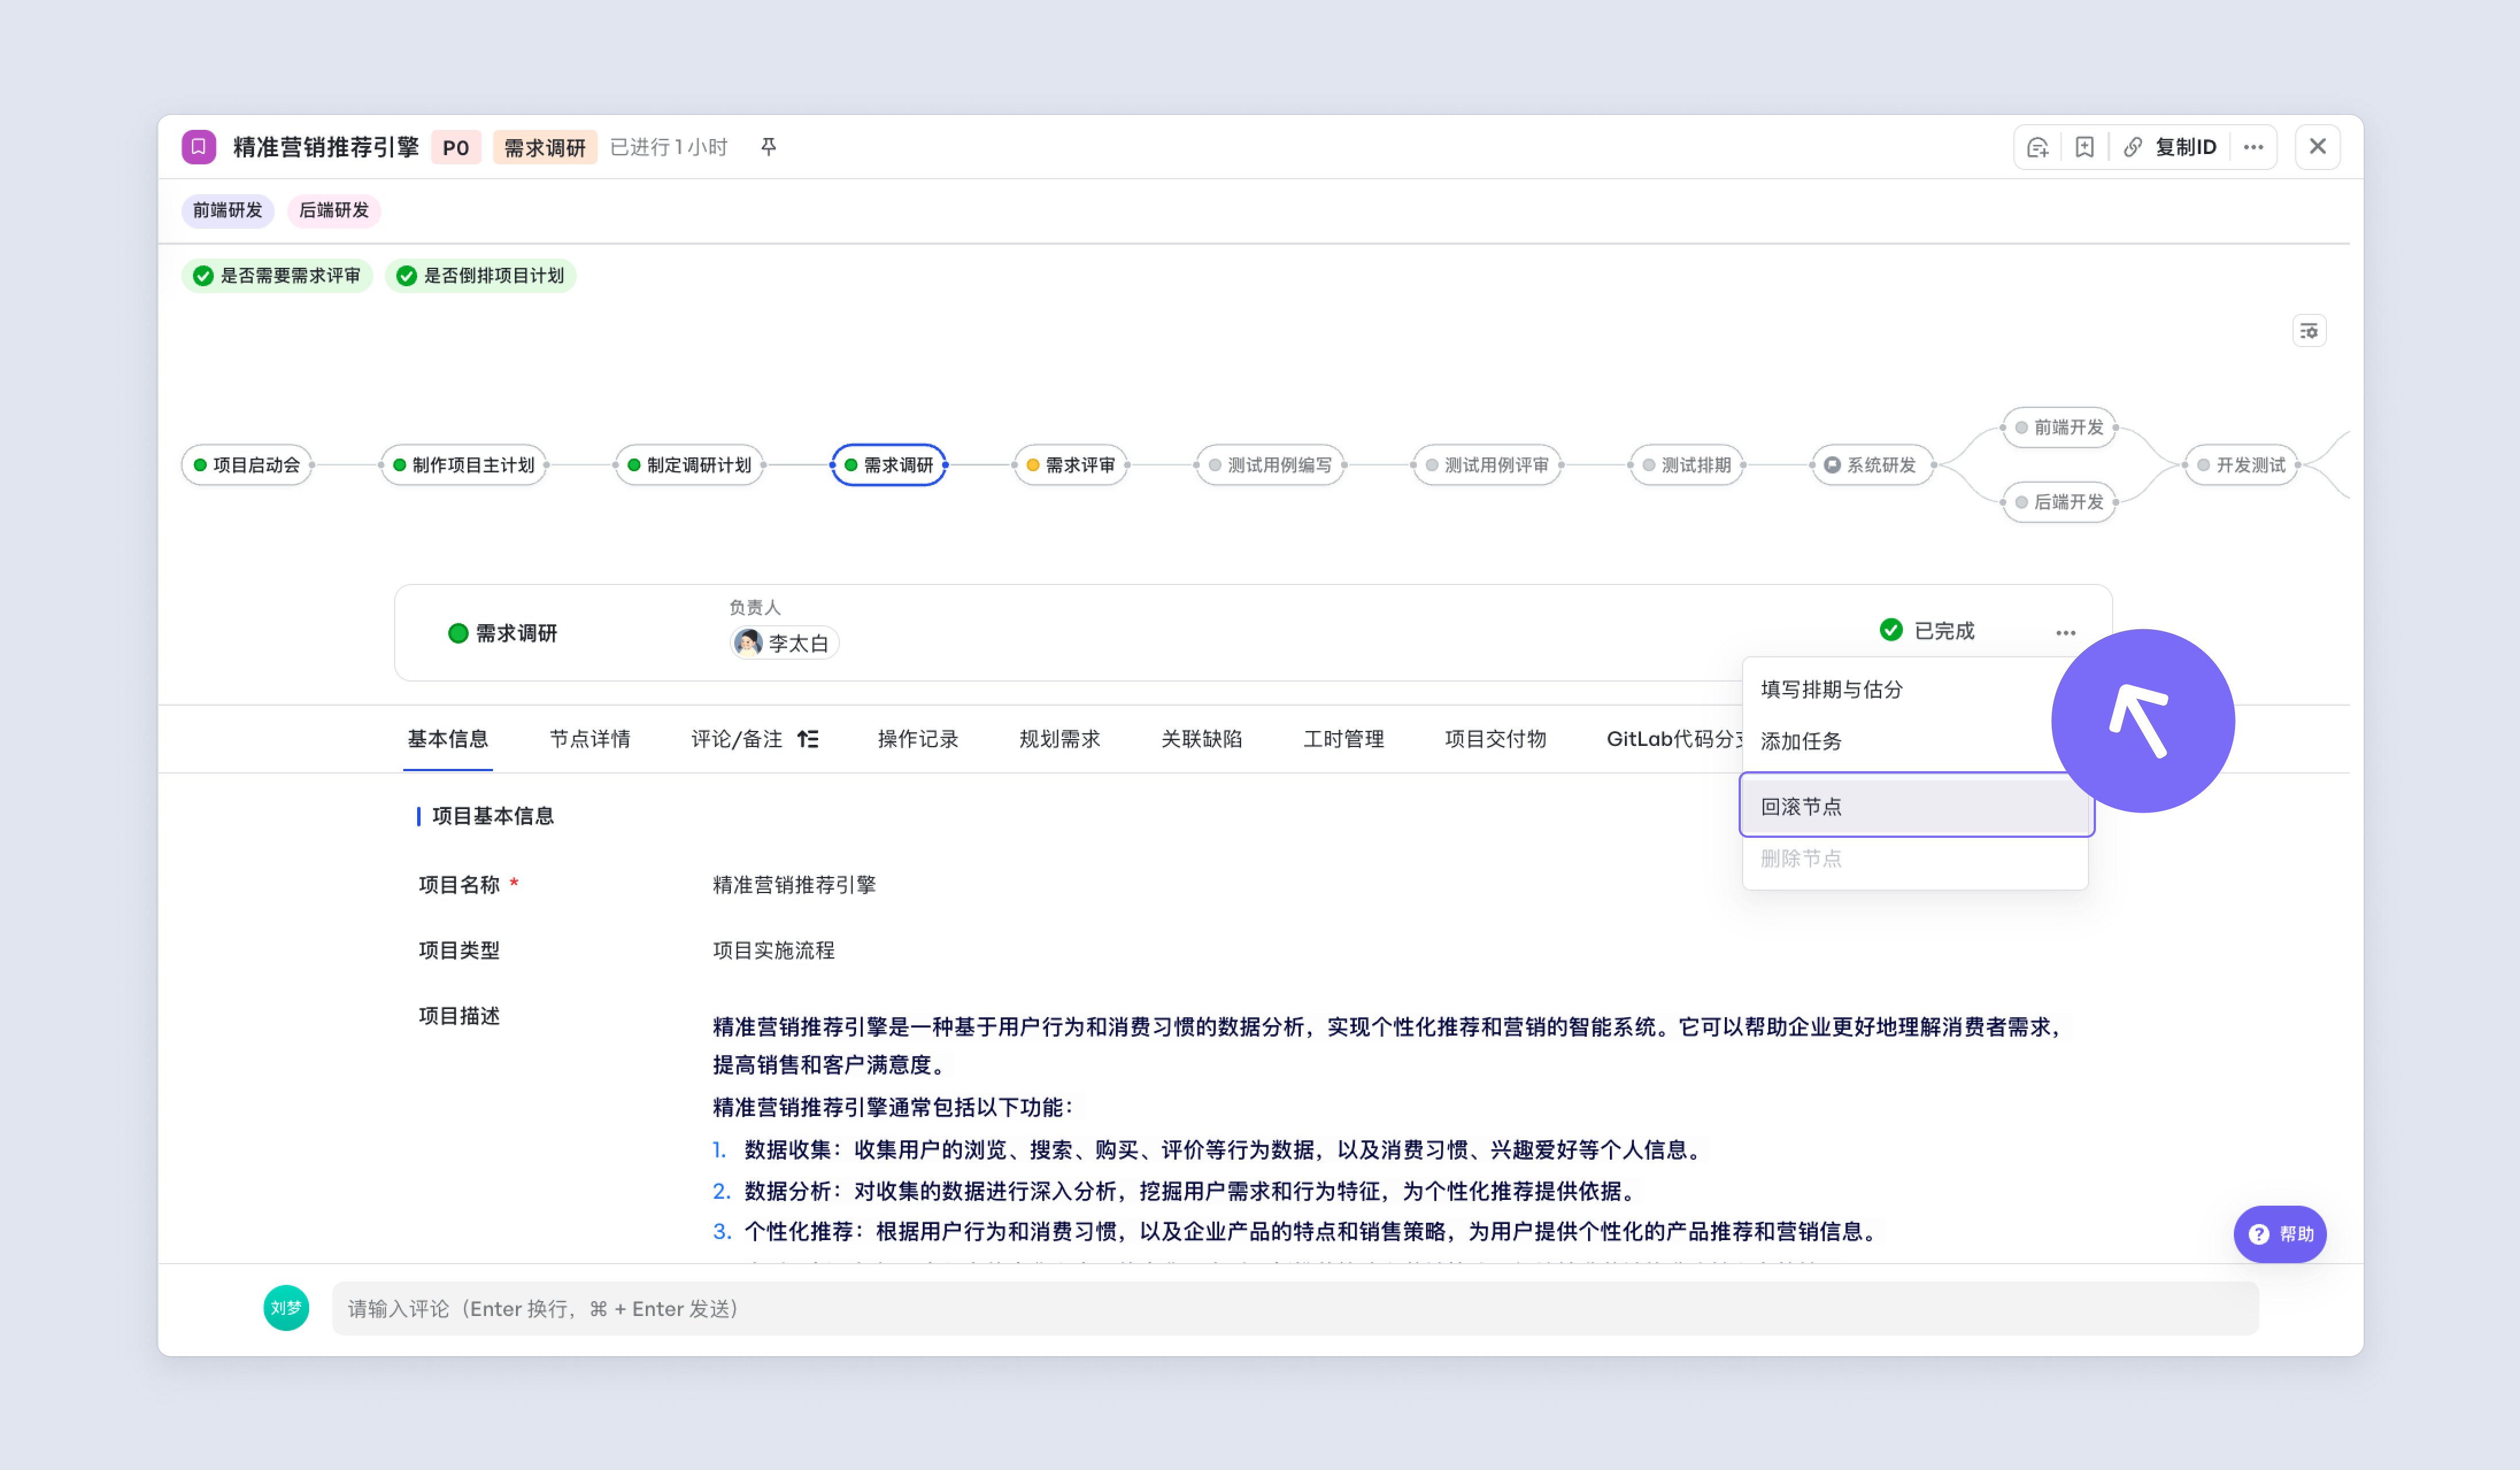Switch to the 操作记录 tab

click(x=918, y=739)
